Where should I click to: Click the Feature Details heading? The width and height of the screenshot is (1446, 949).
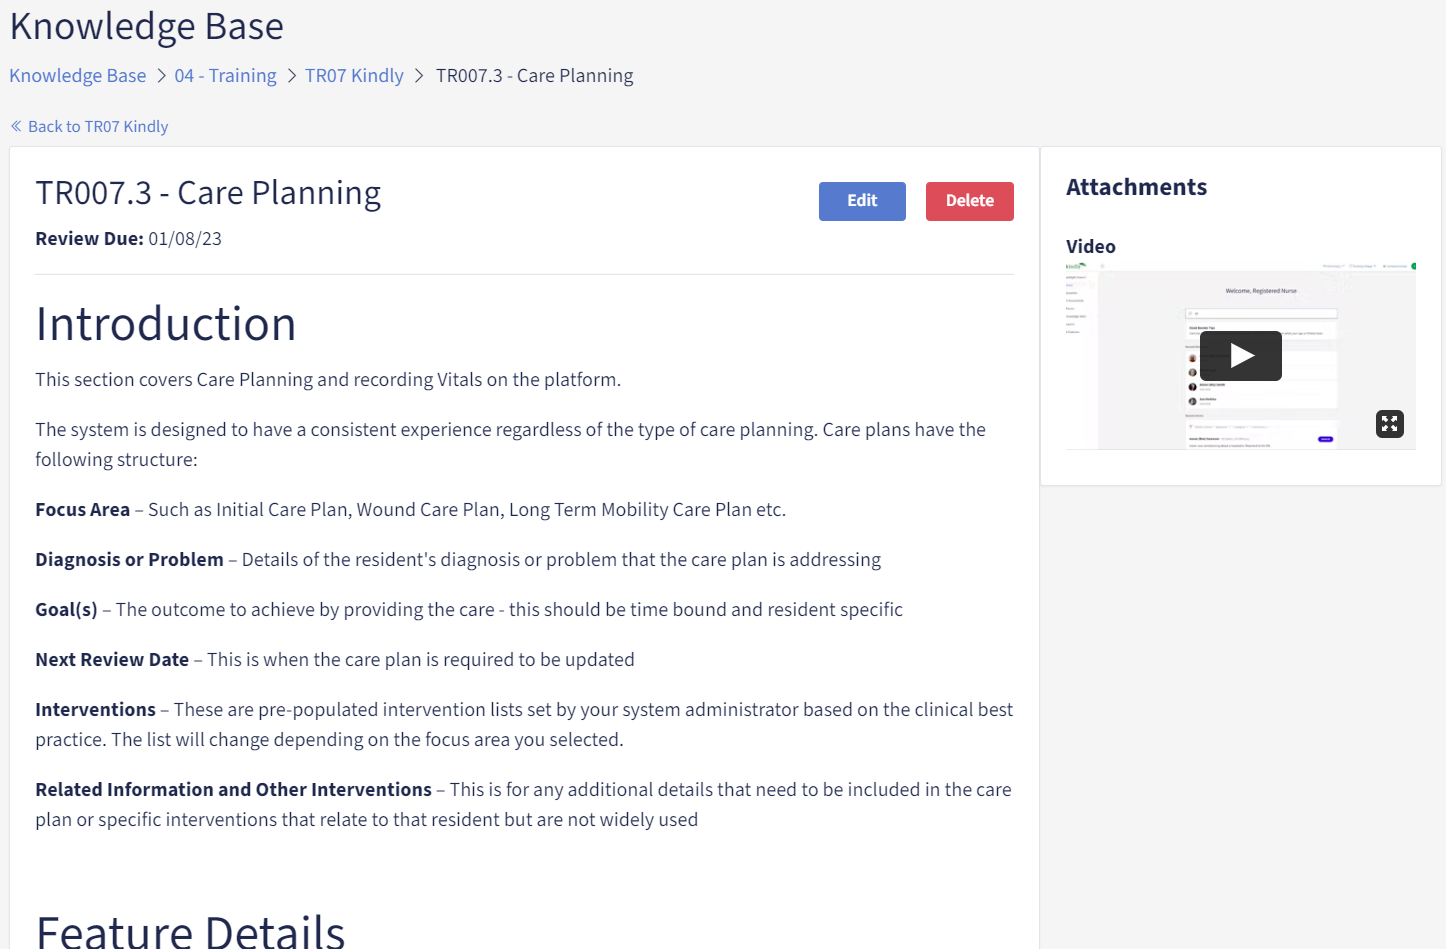pyautogui.click(x=190, y=930)
